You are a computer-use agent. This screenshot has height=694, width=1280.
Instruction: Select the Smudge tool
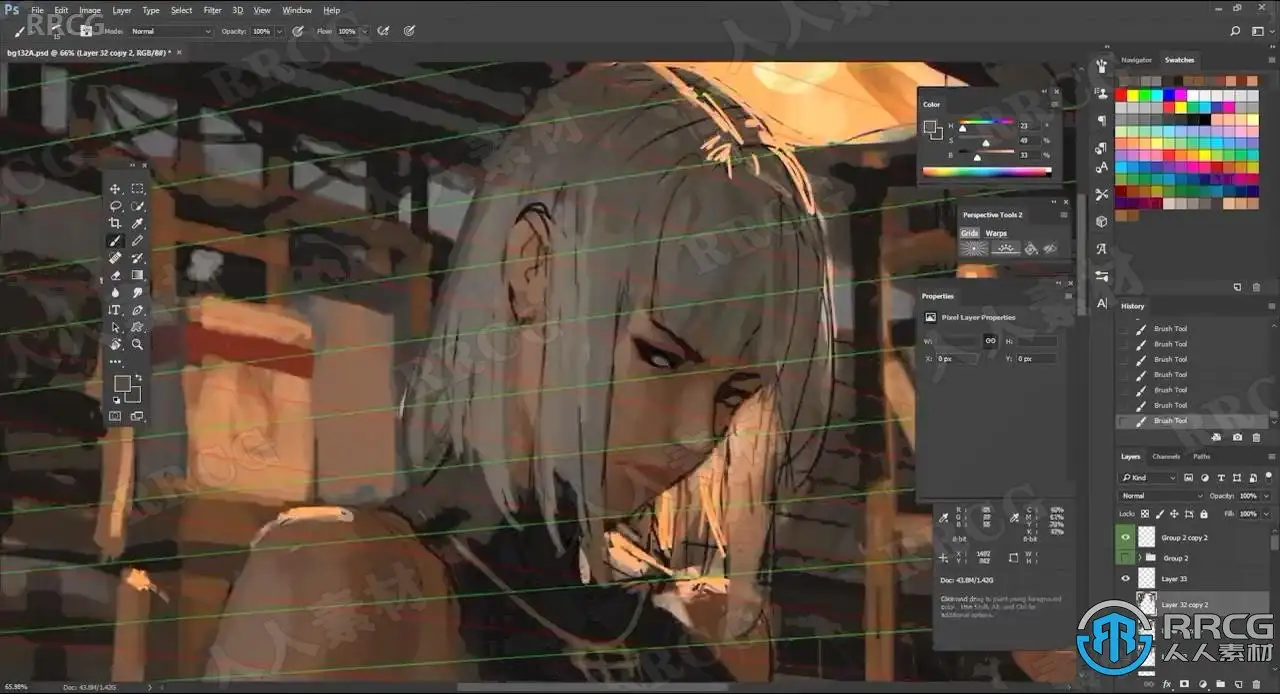coord(138,292)
